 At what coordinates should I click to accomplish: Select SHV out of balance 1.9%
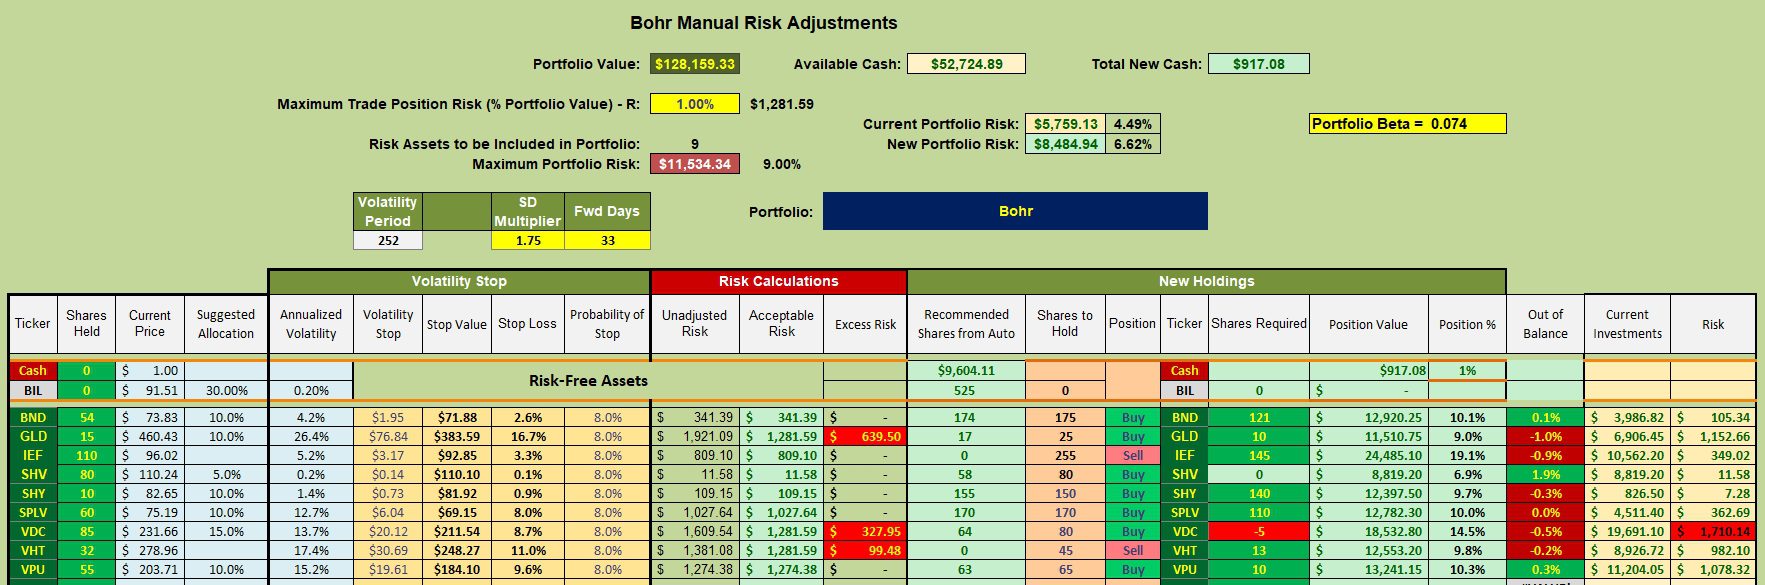pos(1545,474)
